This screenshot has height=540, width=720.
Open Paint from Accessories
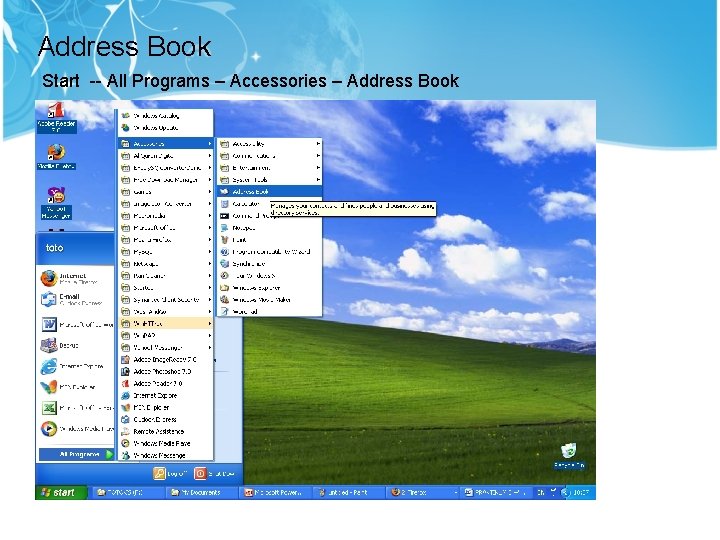pyautogui.click(x=270, y=240)
